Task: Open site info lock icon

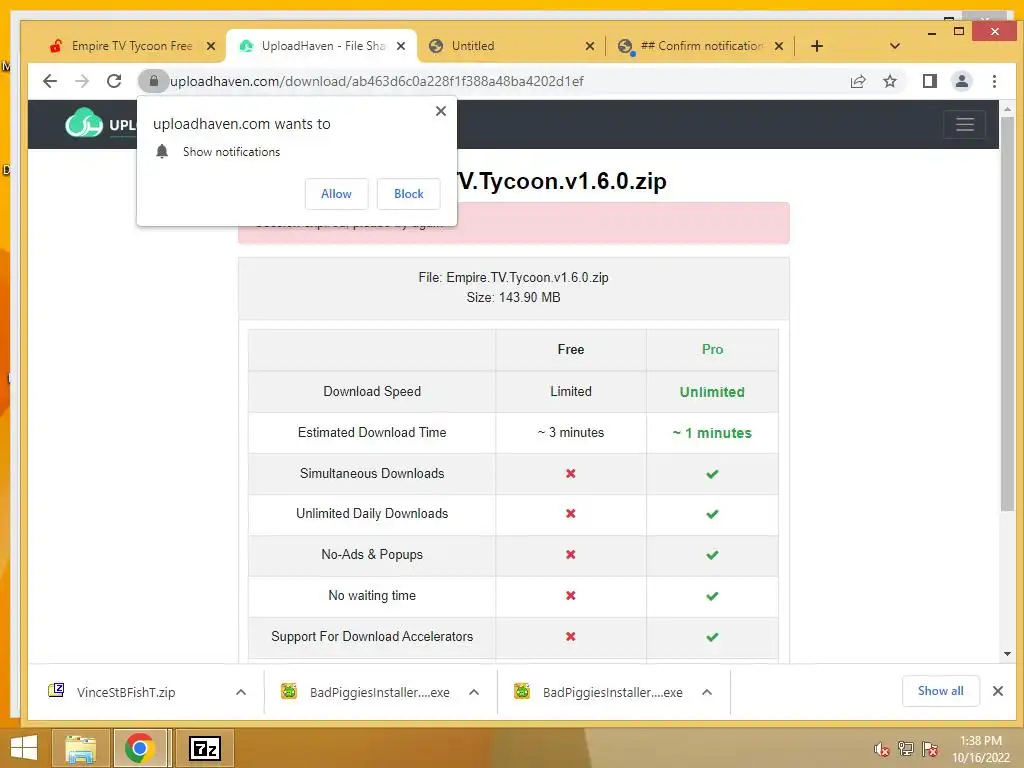Action: pos(154,81)
